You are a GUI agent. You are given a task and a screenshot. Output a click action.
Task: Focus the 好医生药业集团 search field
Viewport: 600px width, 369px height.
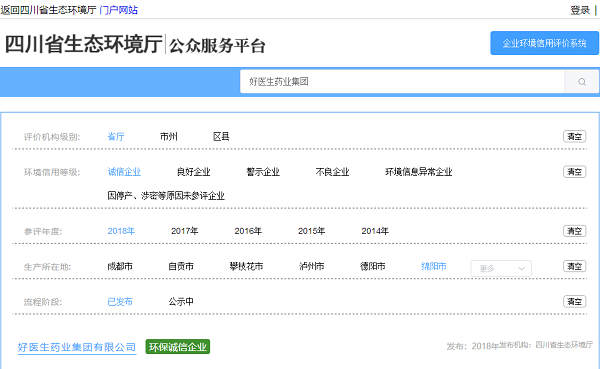(403, 82)
